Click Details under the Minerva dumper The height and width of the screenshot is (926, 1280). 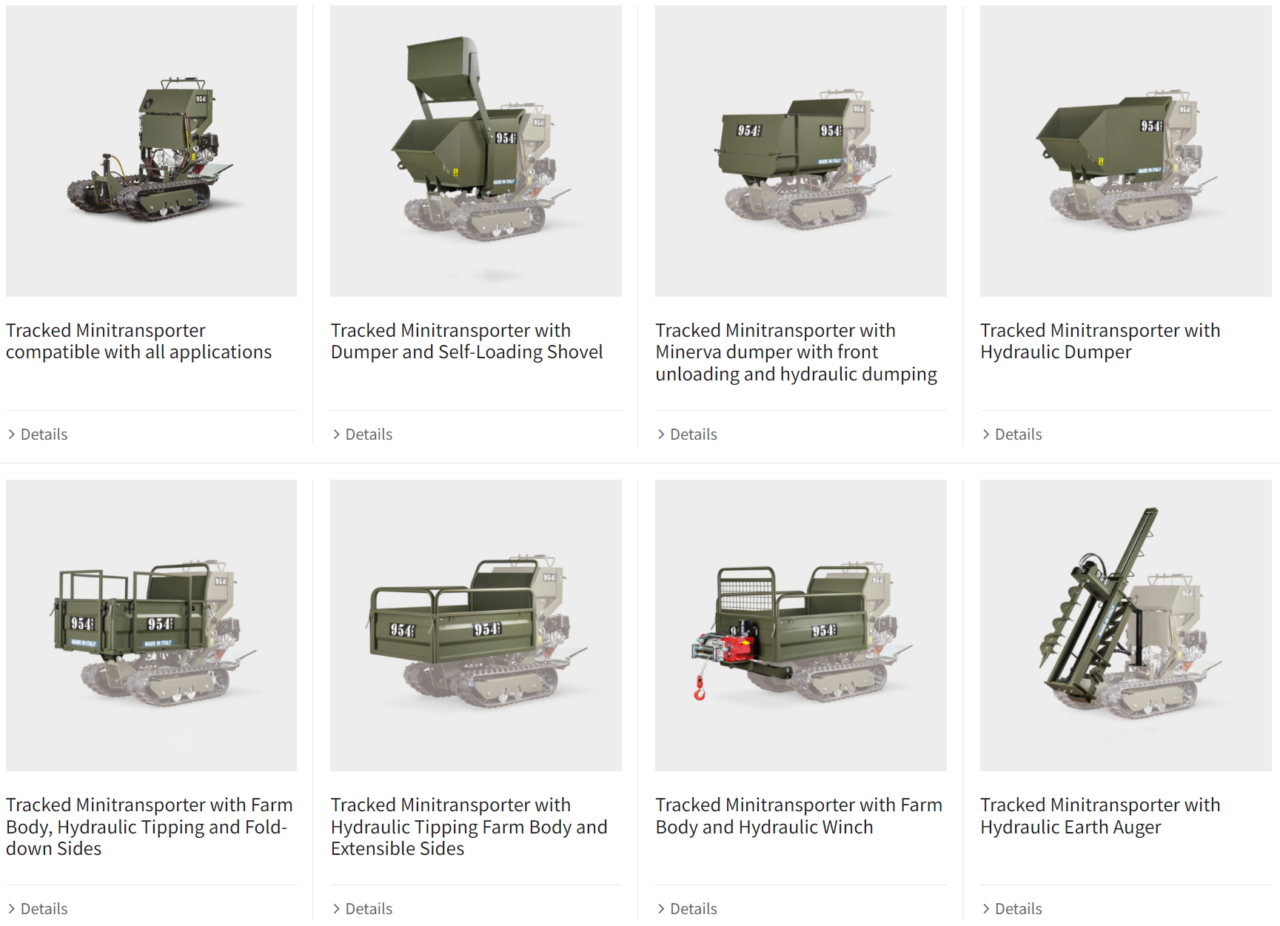(x=687, y=434)
